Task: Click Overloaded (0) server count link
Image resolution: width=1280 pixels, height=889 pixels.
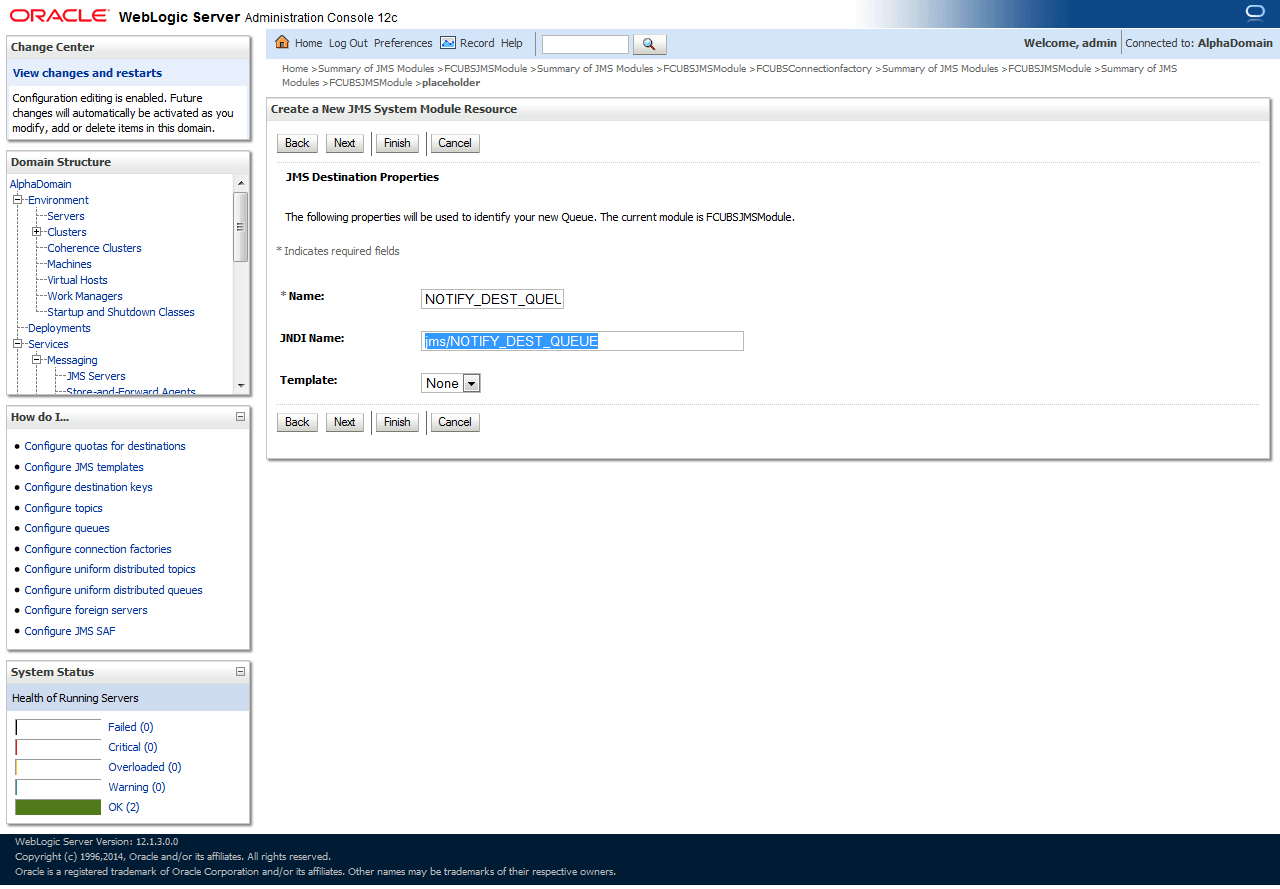Action: click(145, 767)
